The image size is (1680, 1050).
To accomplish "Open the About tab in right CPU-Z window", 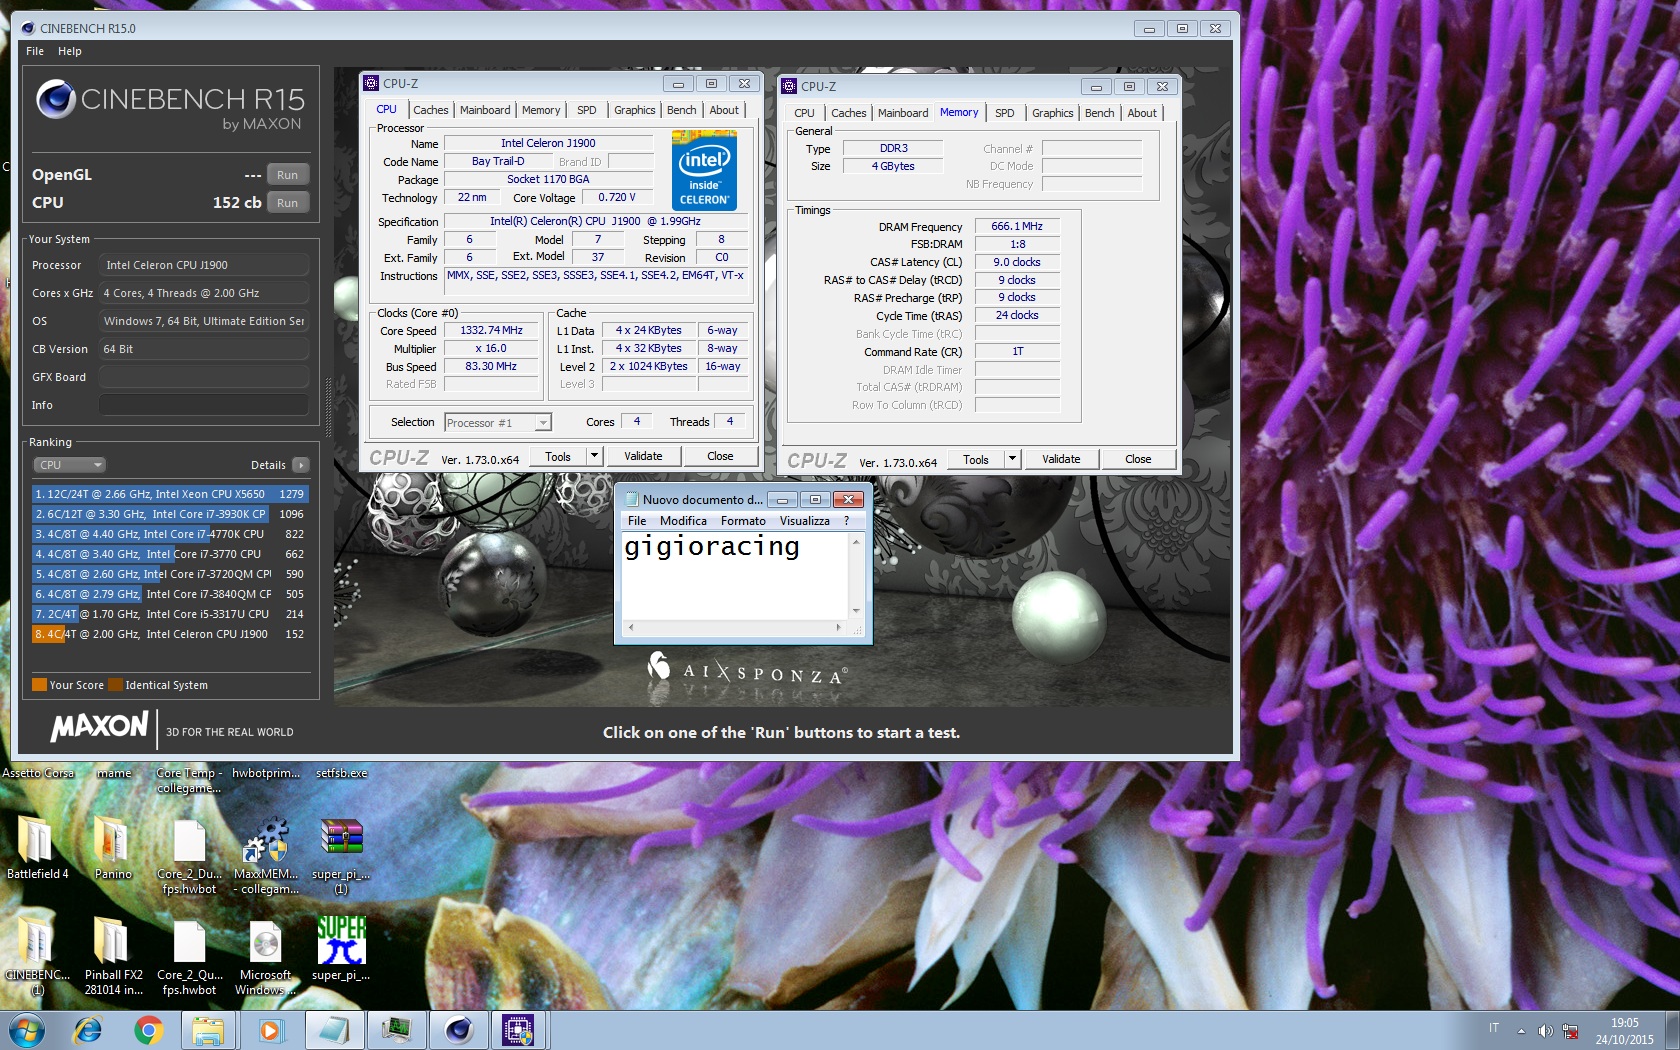I will [1142, 113].
